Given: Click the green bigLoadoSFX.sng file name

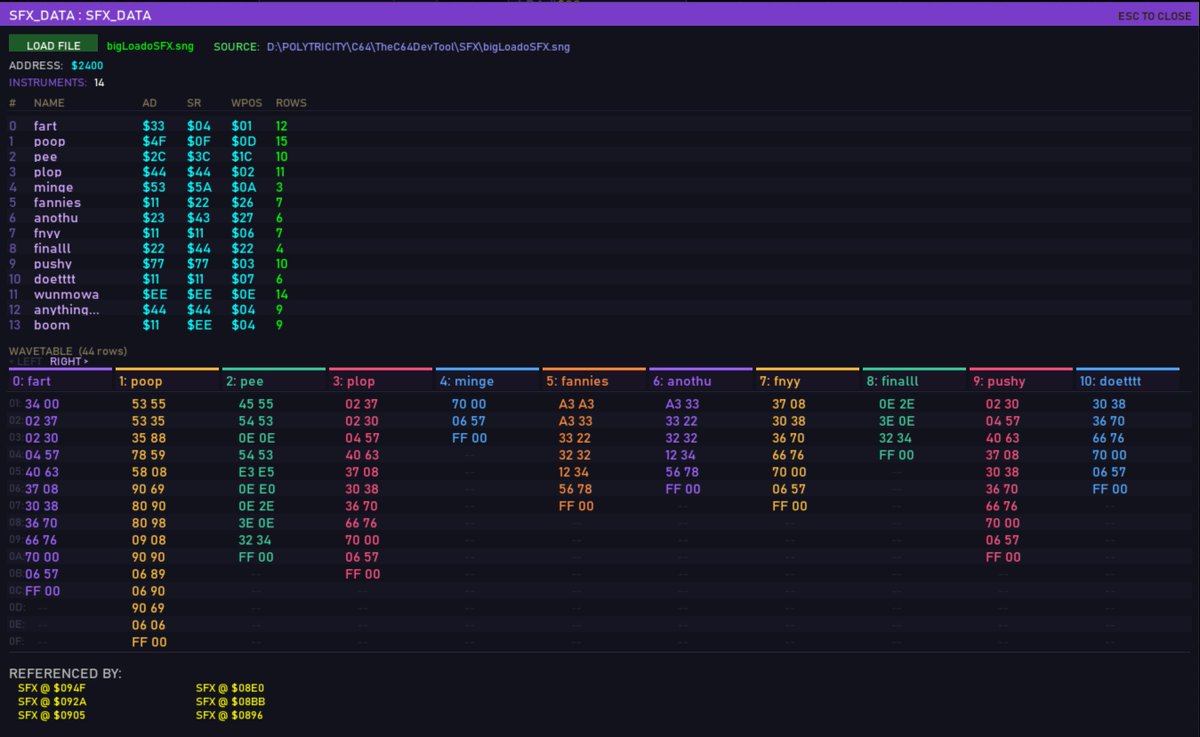Looking at the screenshot, I should [x=150, y=46].
